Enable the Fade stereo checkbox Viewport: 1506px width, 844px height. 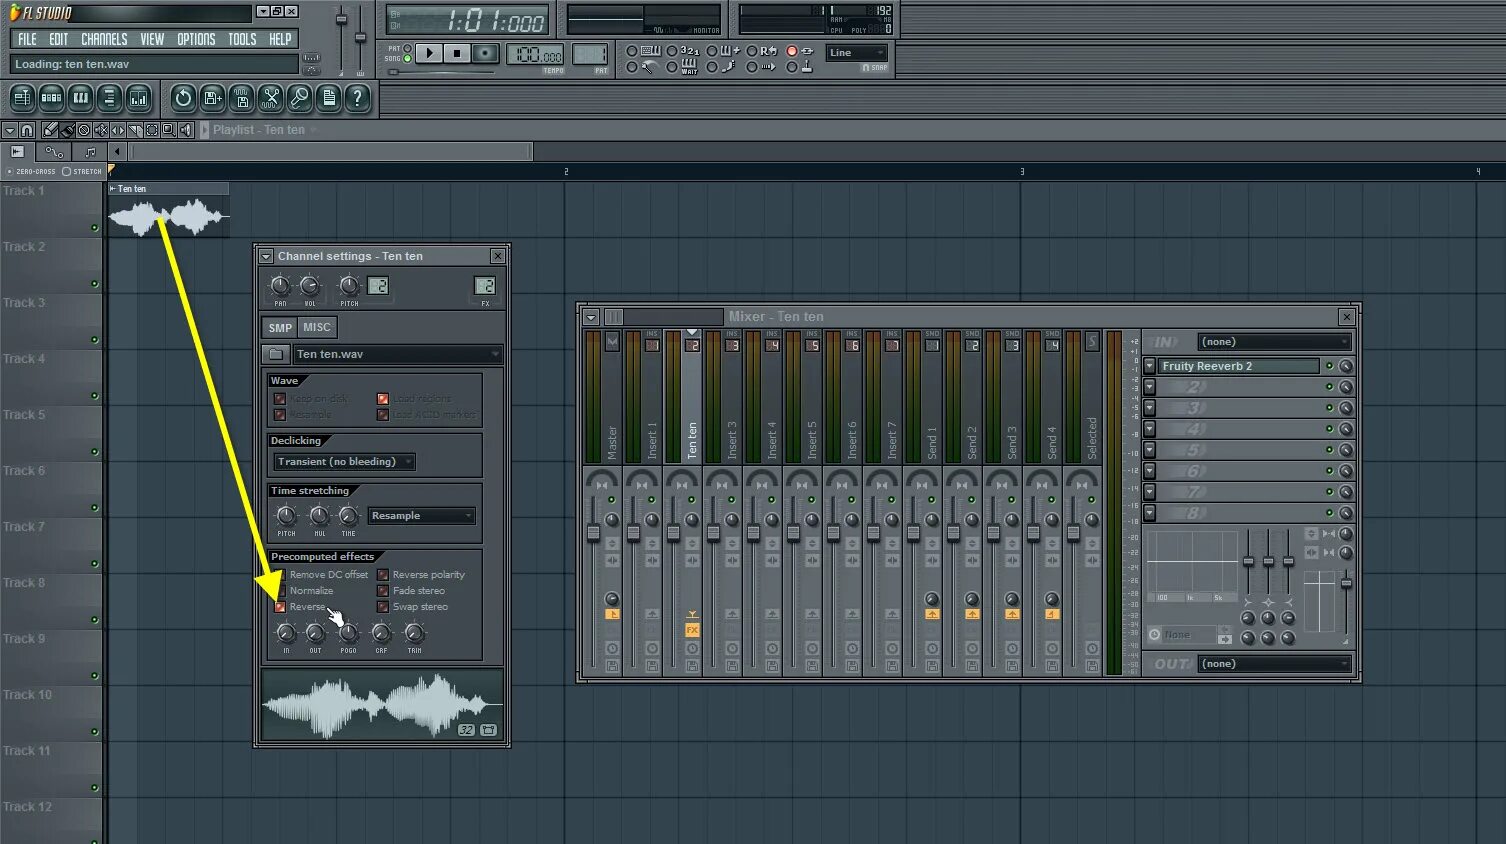tap(383, 591)
